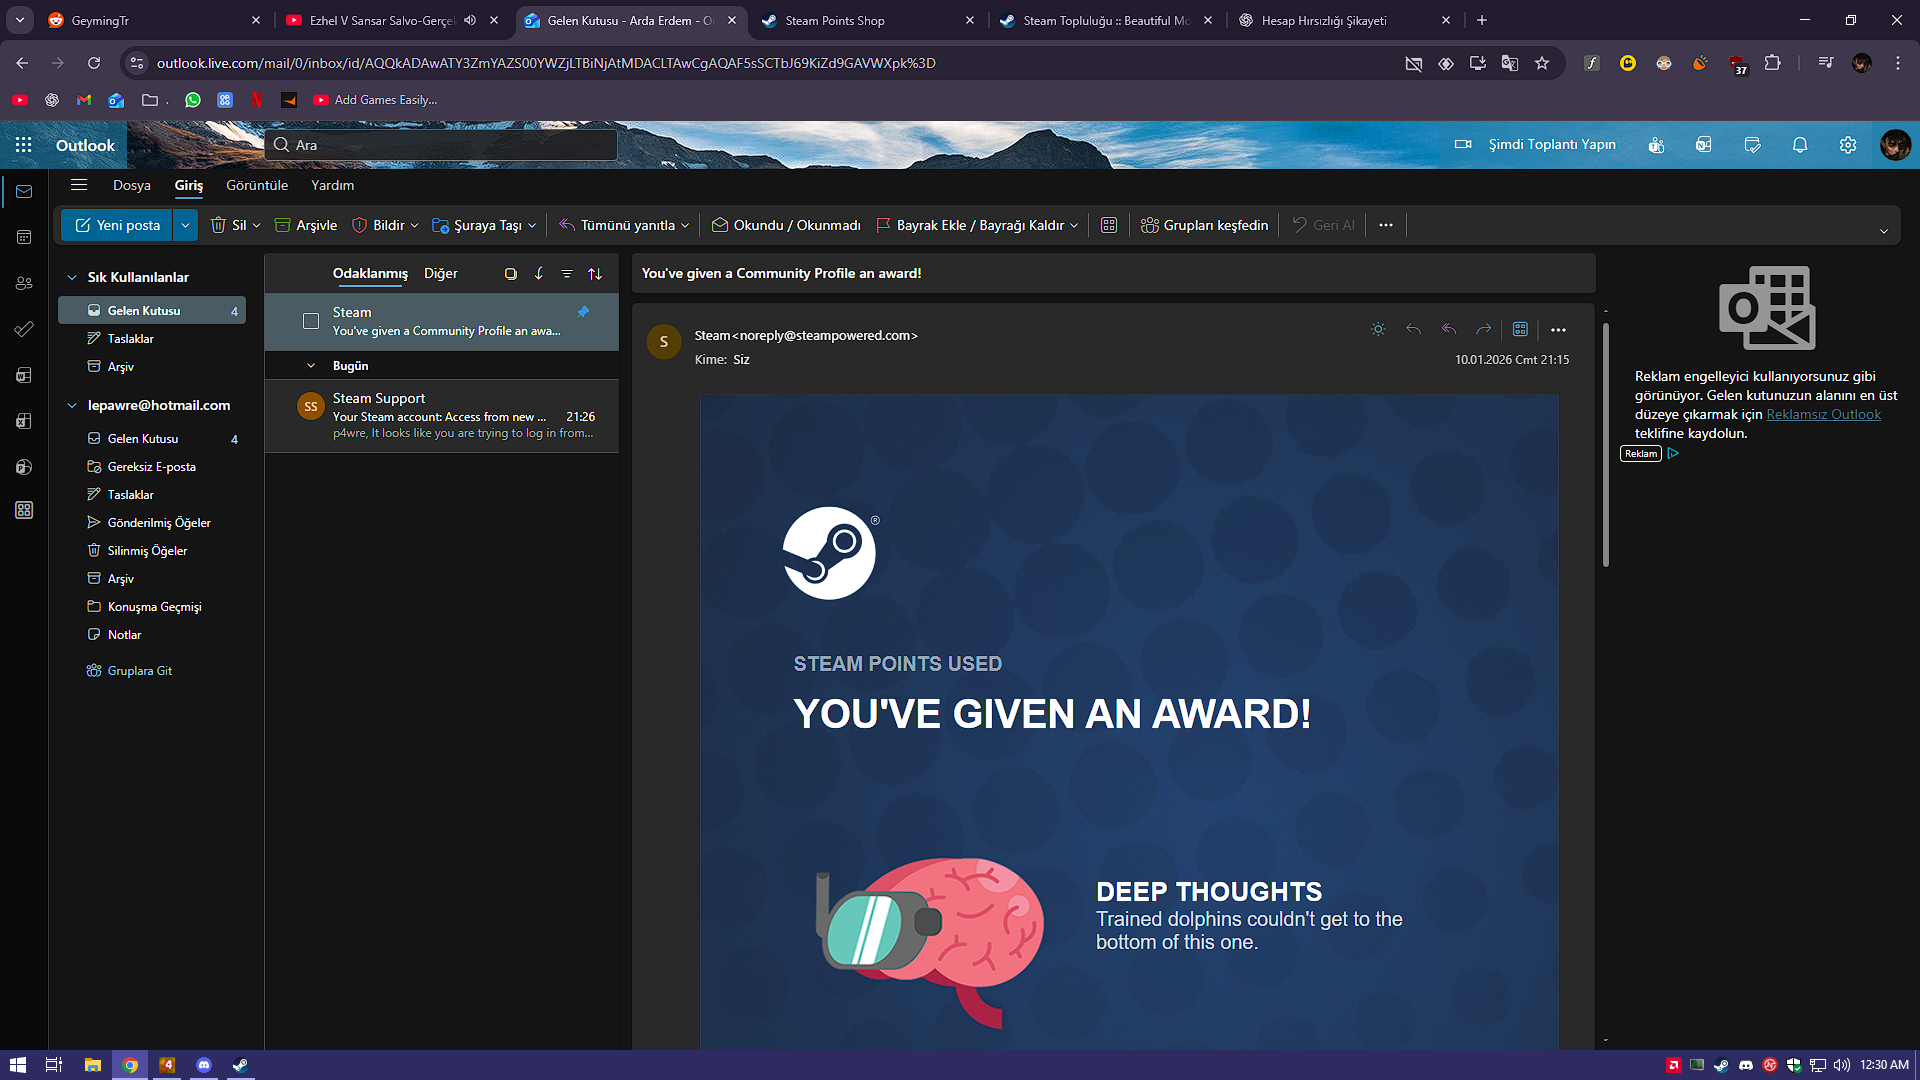Open the Dosya menu

tap(132, 185)
